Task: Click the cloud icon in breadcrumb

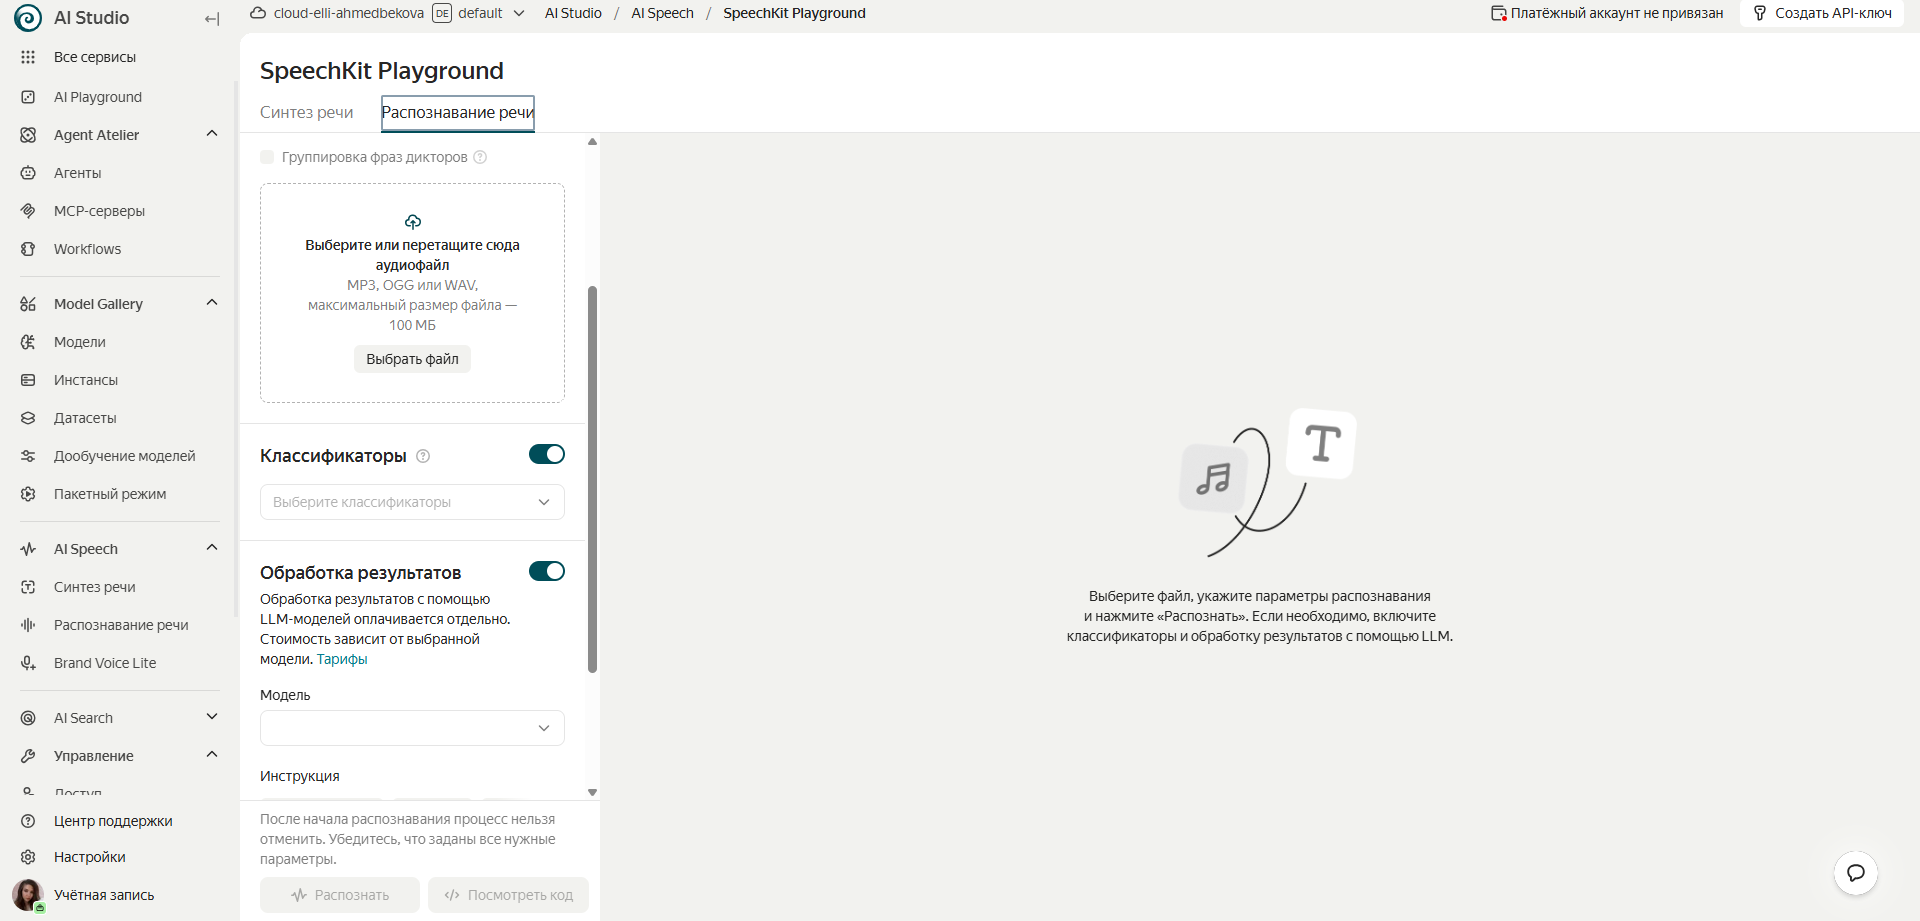Action: coord(258,13)
